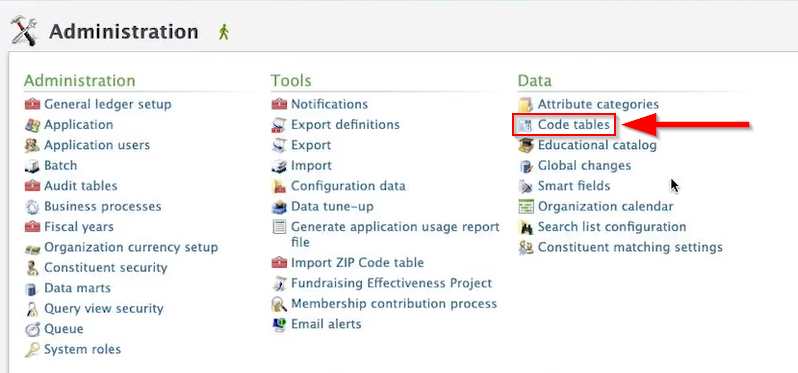The width and height of the screenshot is (798, 373).
Task: Open the Fundraising Effectiveness Project link
Action: point(391,283)
